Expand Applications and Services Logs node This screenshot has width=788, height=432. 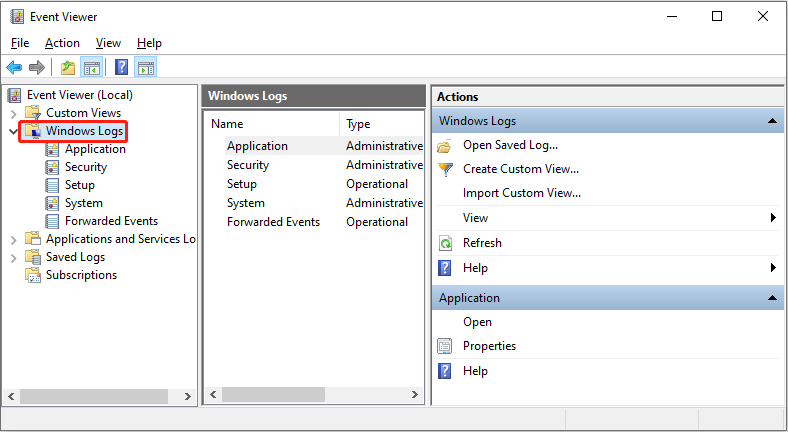tap(14, 240)
